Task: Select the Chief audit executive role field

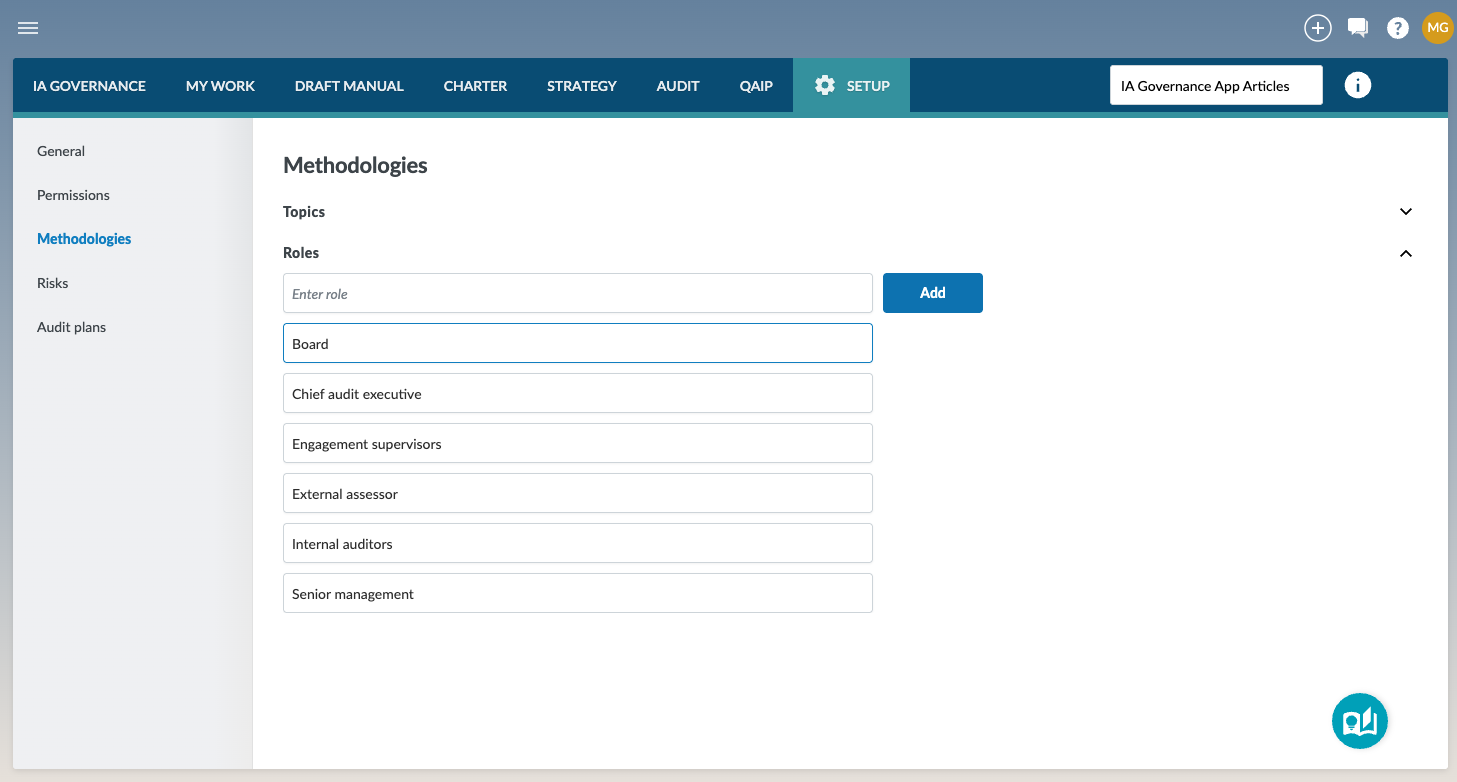Action: click(x=577, y=394)
